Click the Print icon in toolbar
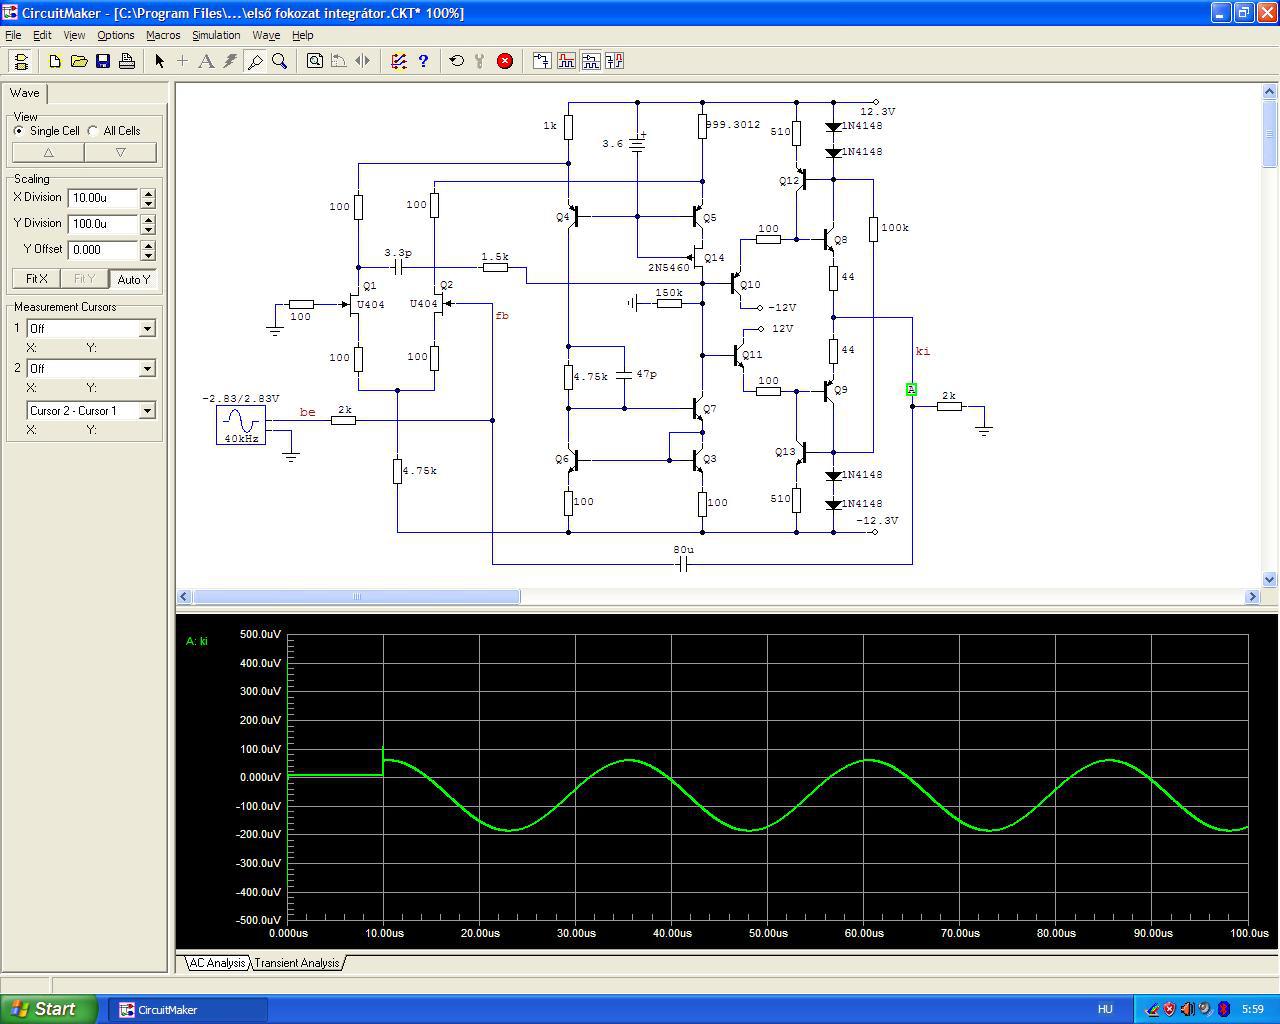Image resolution: width=1280 pixels, height=1024 pixels. [127, 61]
